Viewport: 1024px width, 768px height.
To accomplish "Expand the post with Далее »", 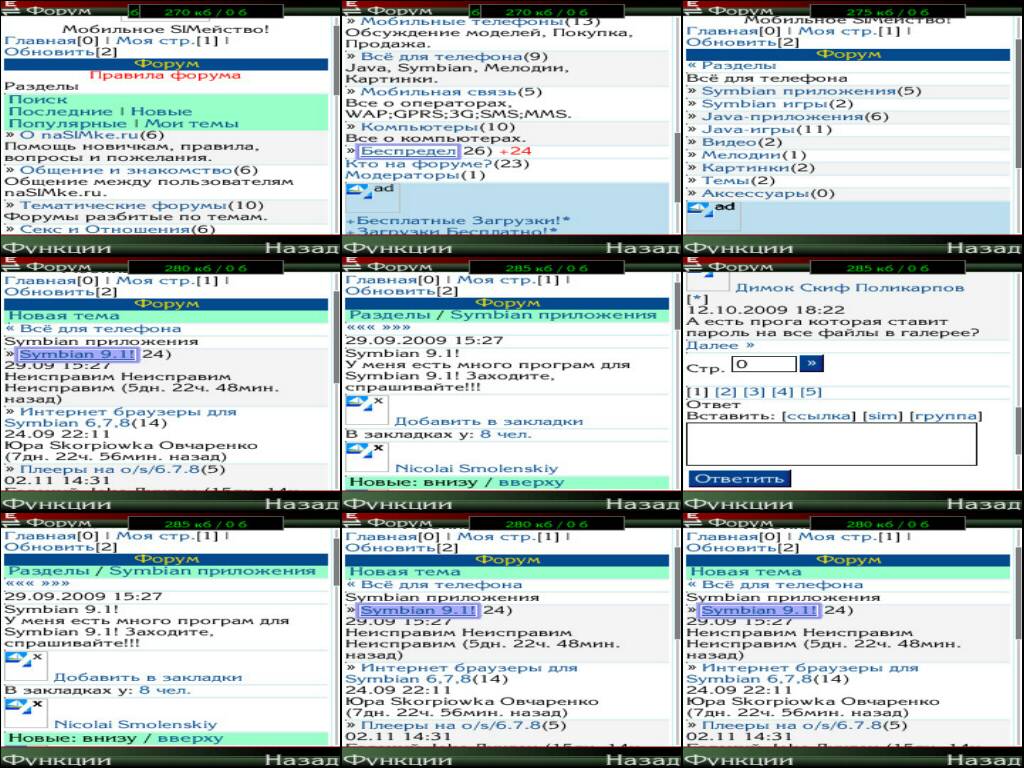I will (x=720, y=345).
